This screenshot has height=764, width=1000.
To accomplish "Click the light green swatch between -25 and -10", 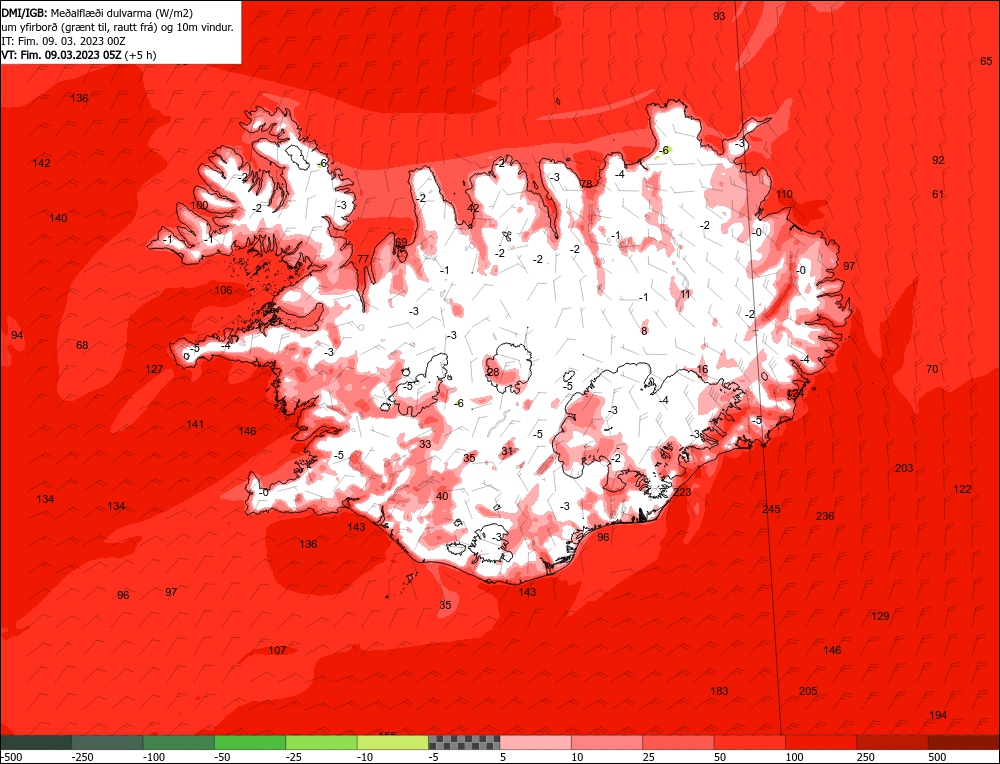I will (x=321, y=742).
